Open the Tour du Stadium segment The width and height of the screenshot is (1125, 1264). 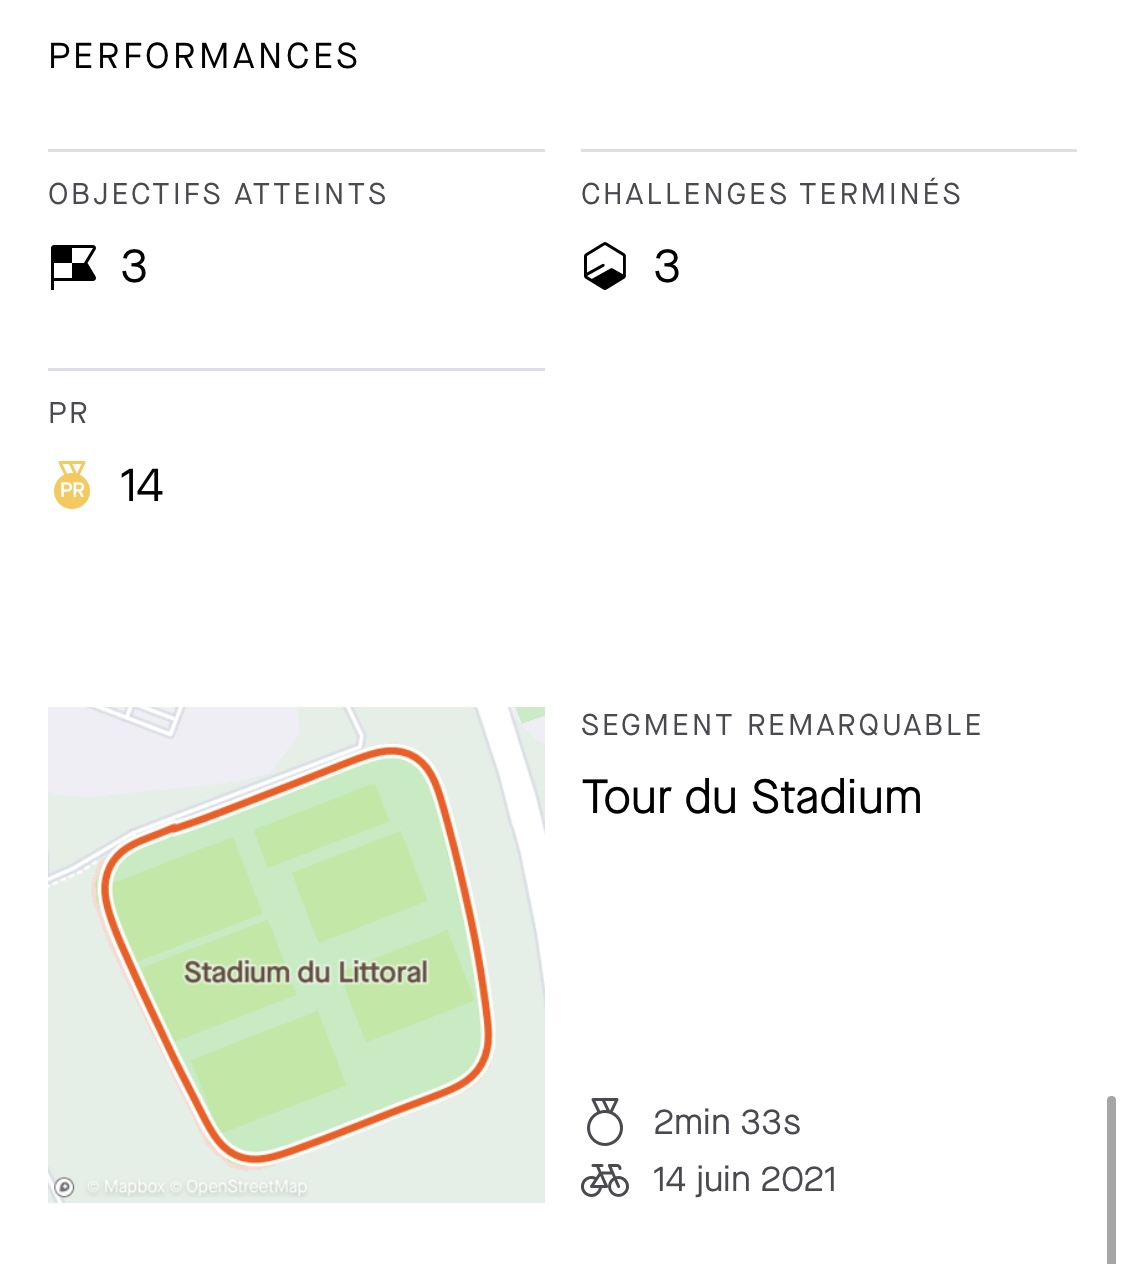(751, 797)
